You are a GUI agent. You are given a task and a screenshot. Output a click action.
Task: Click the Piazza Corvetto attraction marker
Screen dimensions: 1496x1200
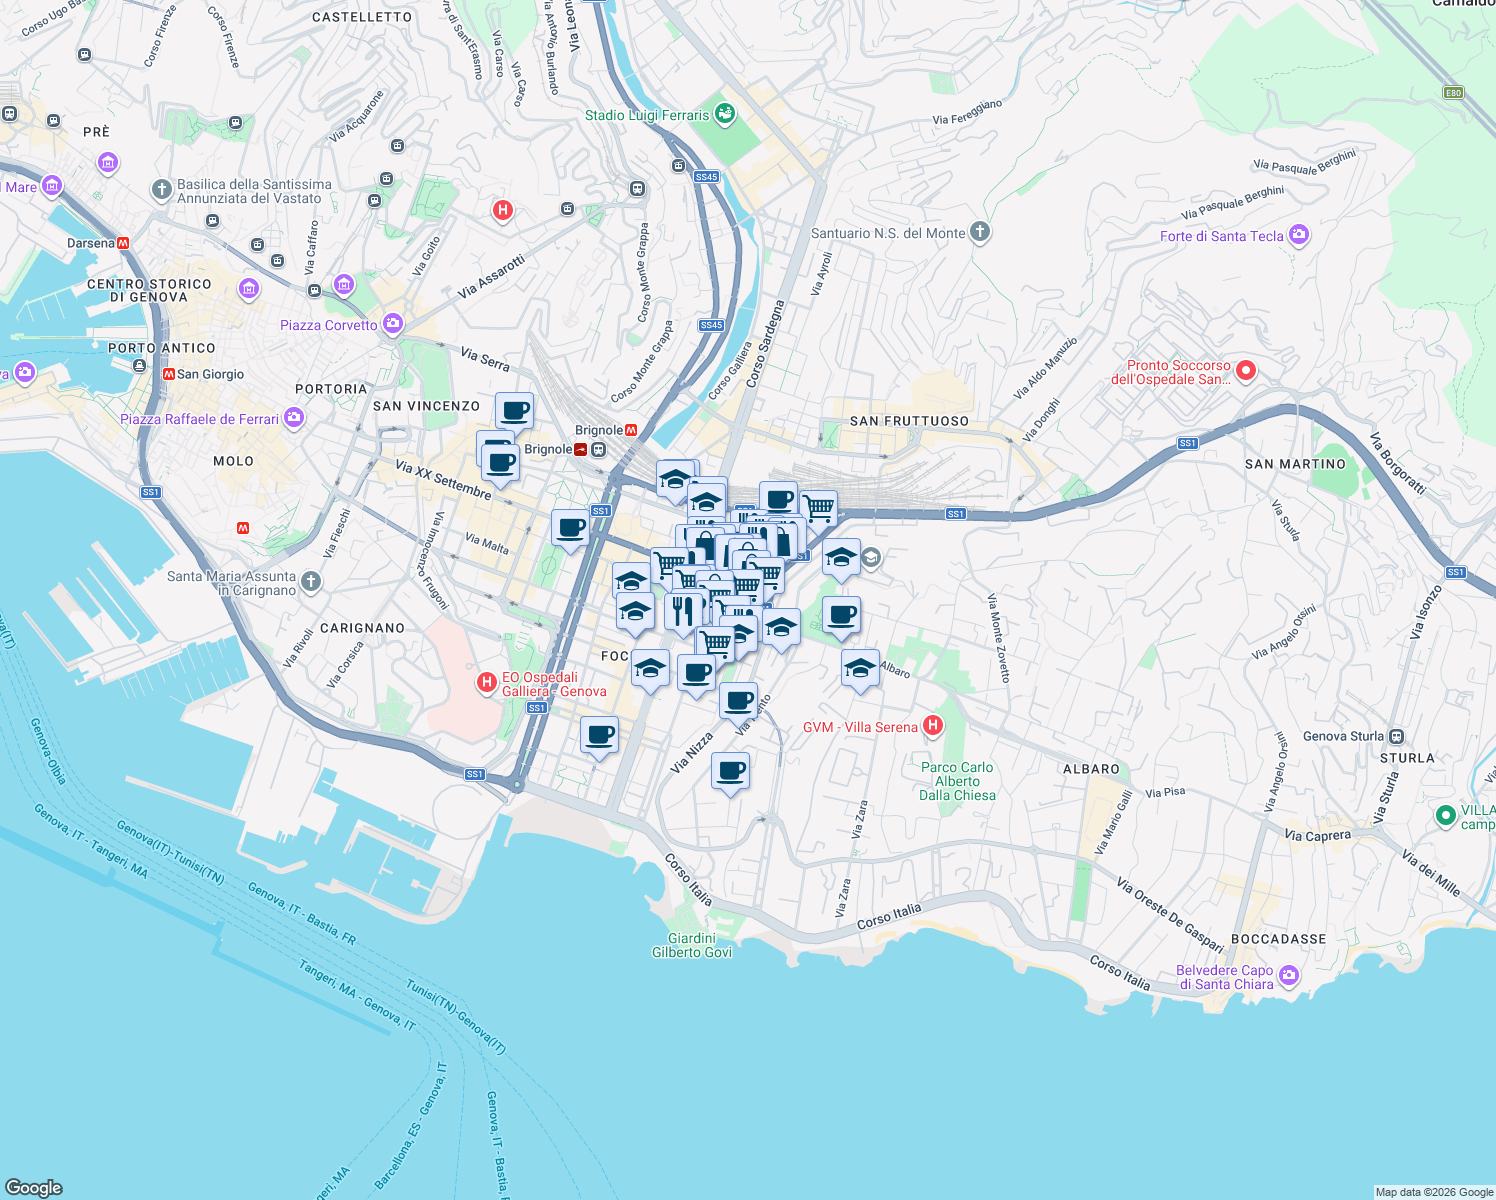pos(392,323)
